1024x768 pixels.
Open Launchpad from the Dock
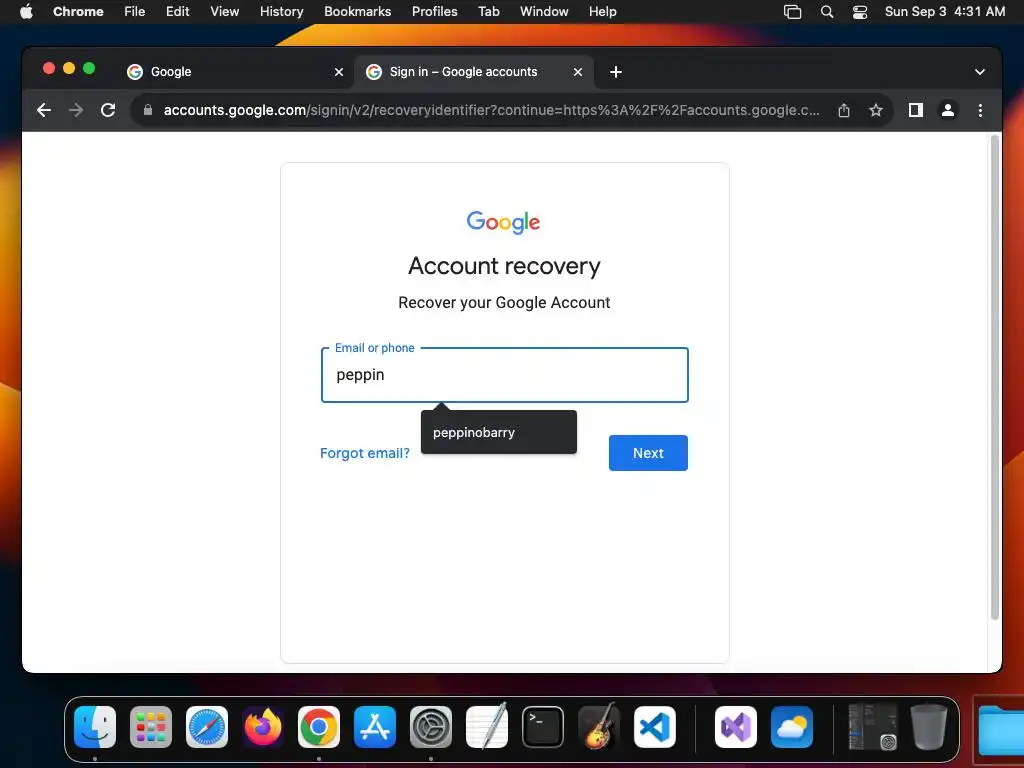coord(151,727)
